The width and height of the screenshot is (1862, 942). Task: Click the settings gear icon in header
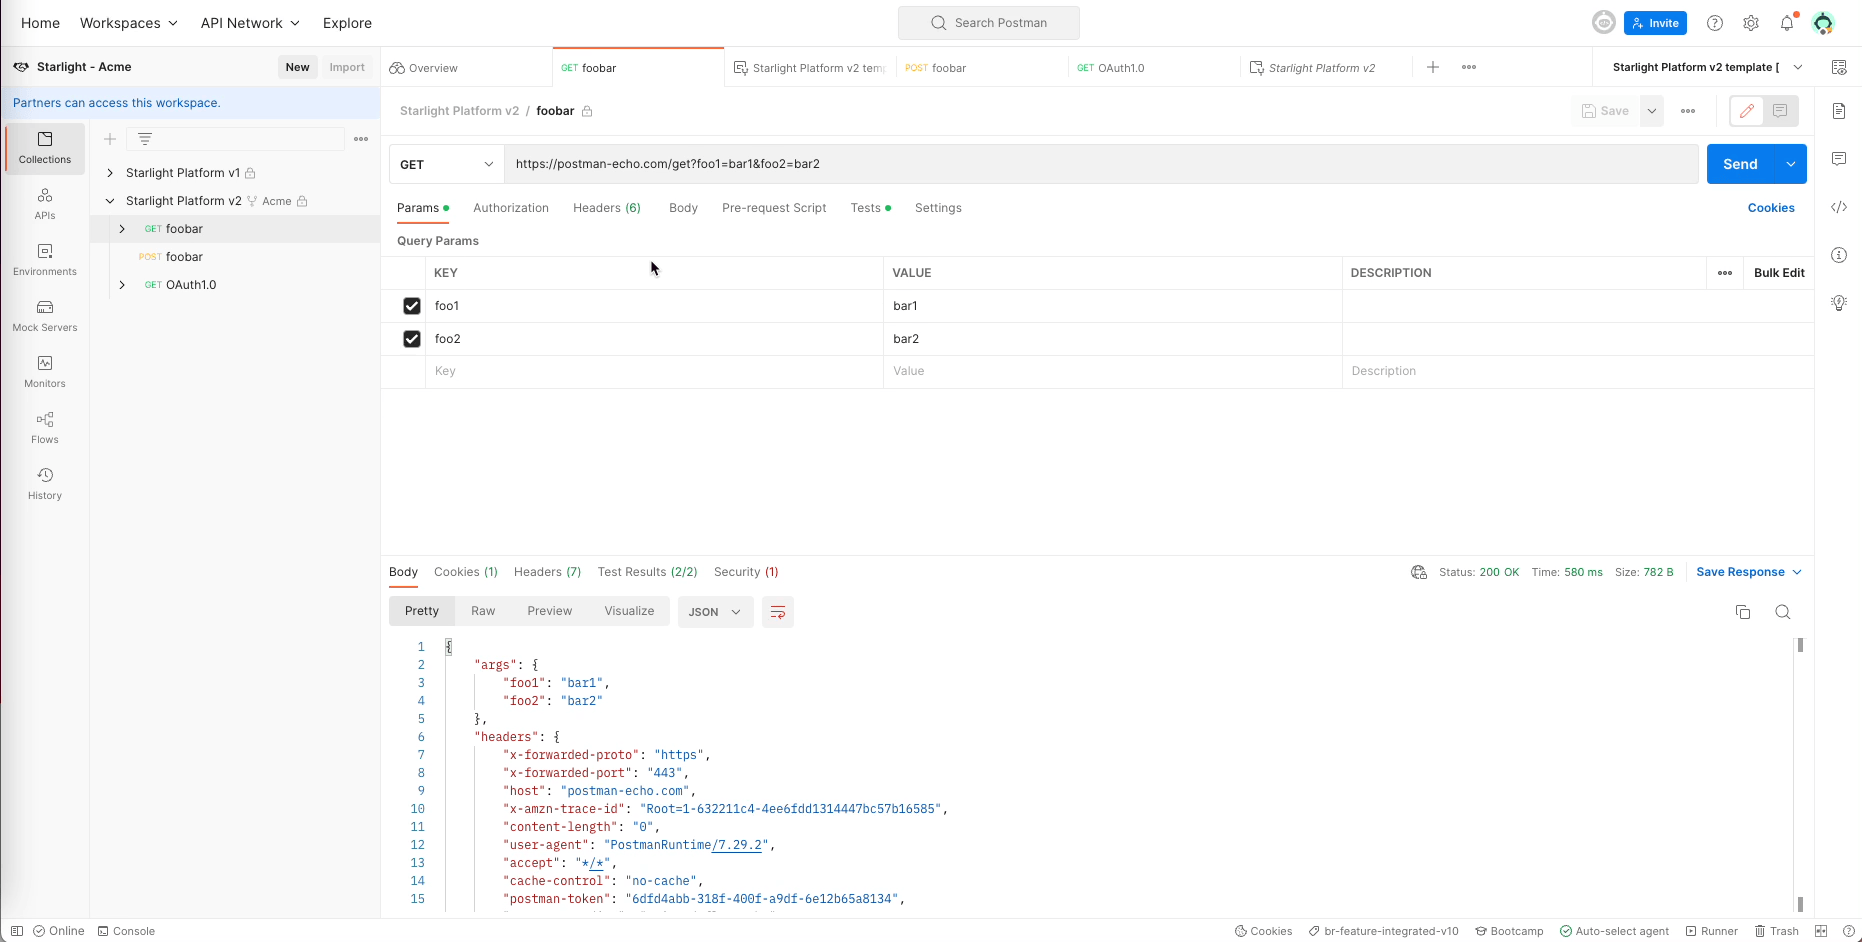pyautogui.click(x=1751, y=23)
